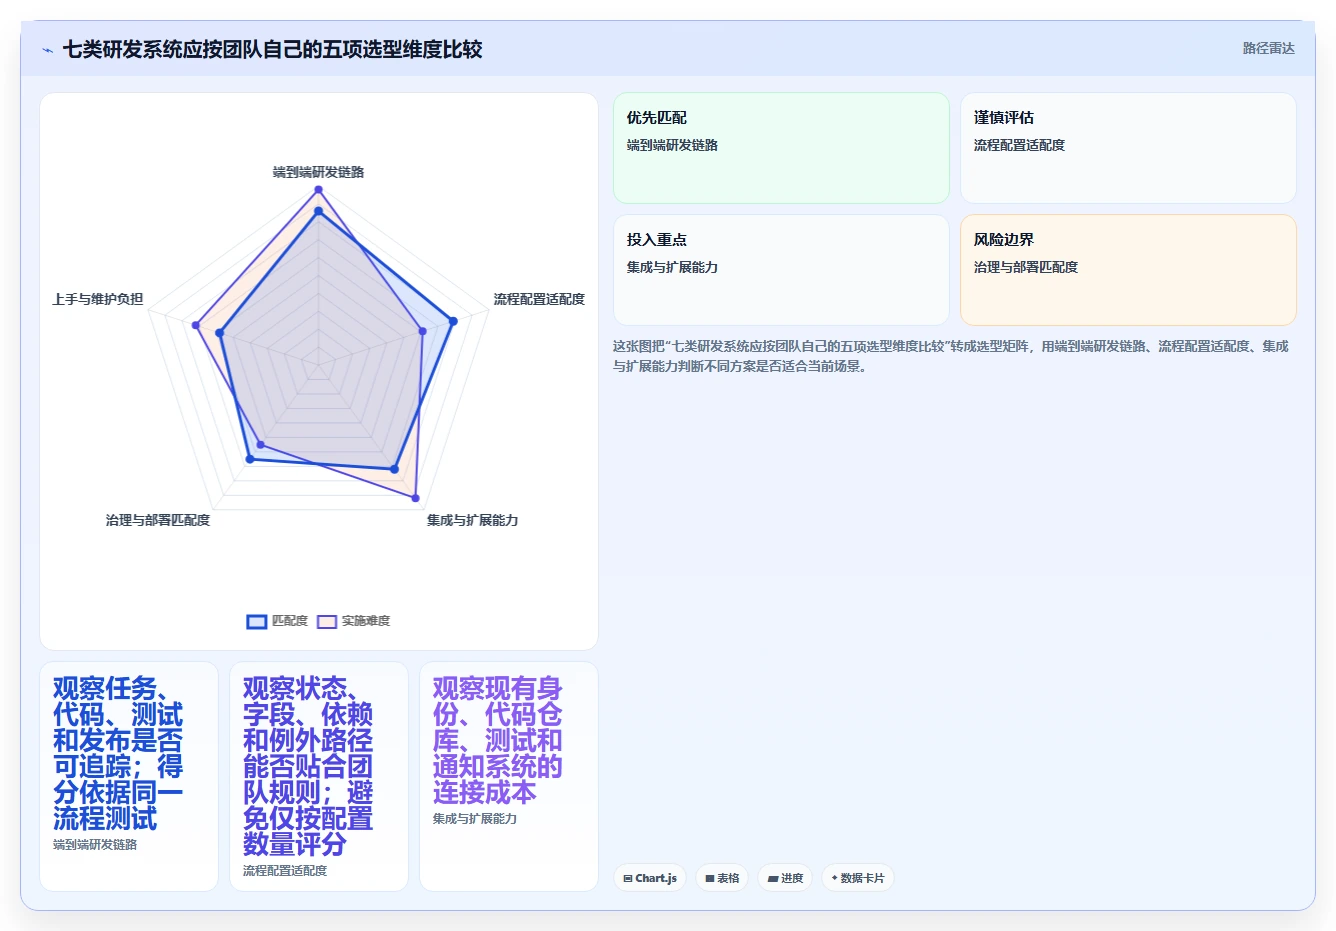The image size is (1336, 931).
Task: Select the 进度 tag chip
Action: click(x=785, y=878)
